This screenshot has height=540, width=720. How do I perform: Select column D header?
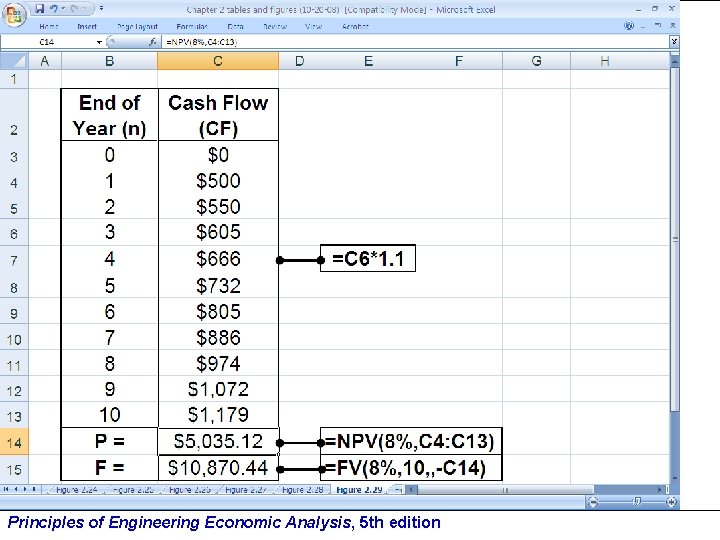coord(299,61)
